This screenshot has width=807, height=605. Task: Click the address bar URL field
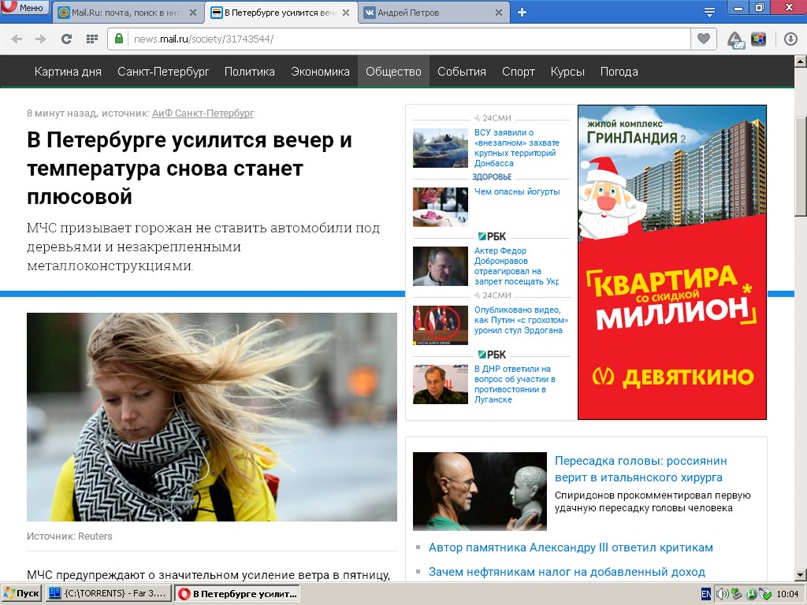tap(400, 39)
